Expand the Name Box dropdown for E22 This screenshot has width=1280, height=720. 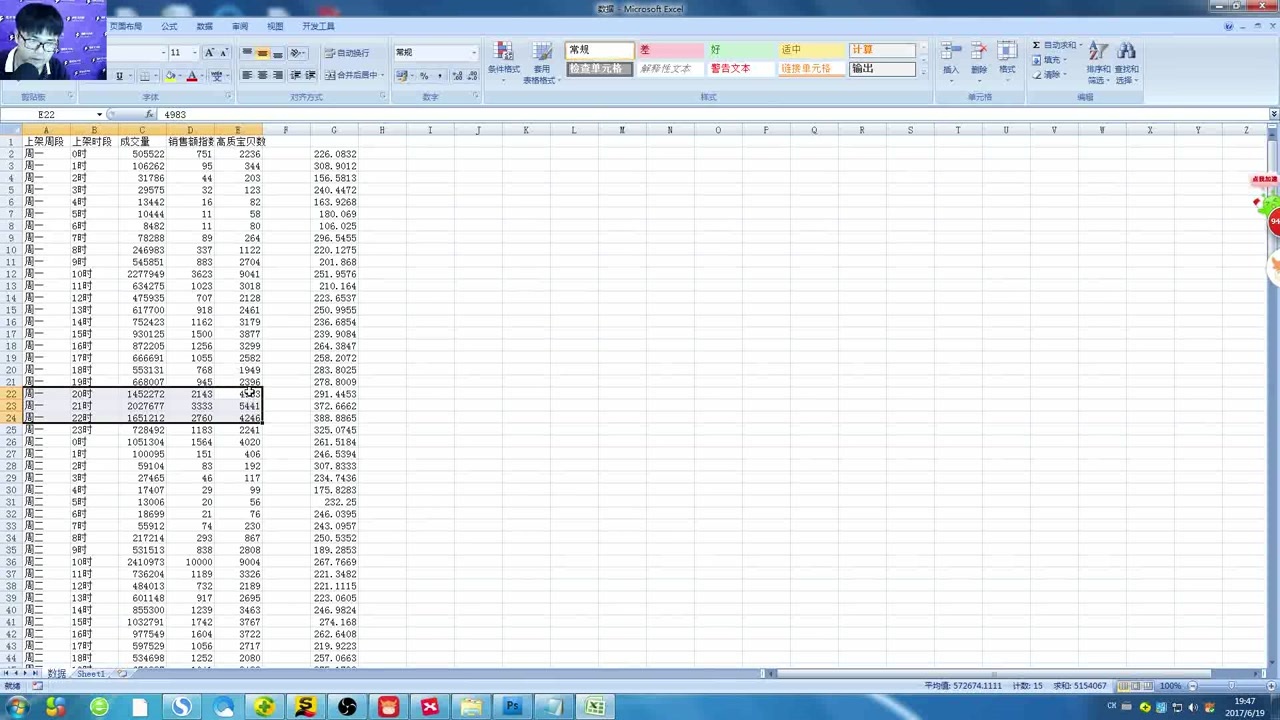[x=99, y=115]
